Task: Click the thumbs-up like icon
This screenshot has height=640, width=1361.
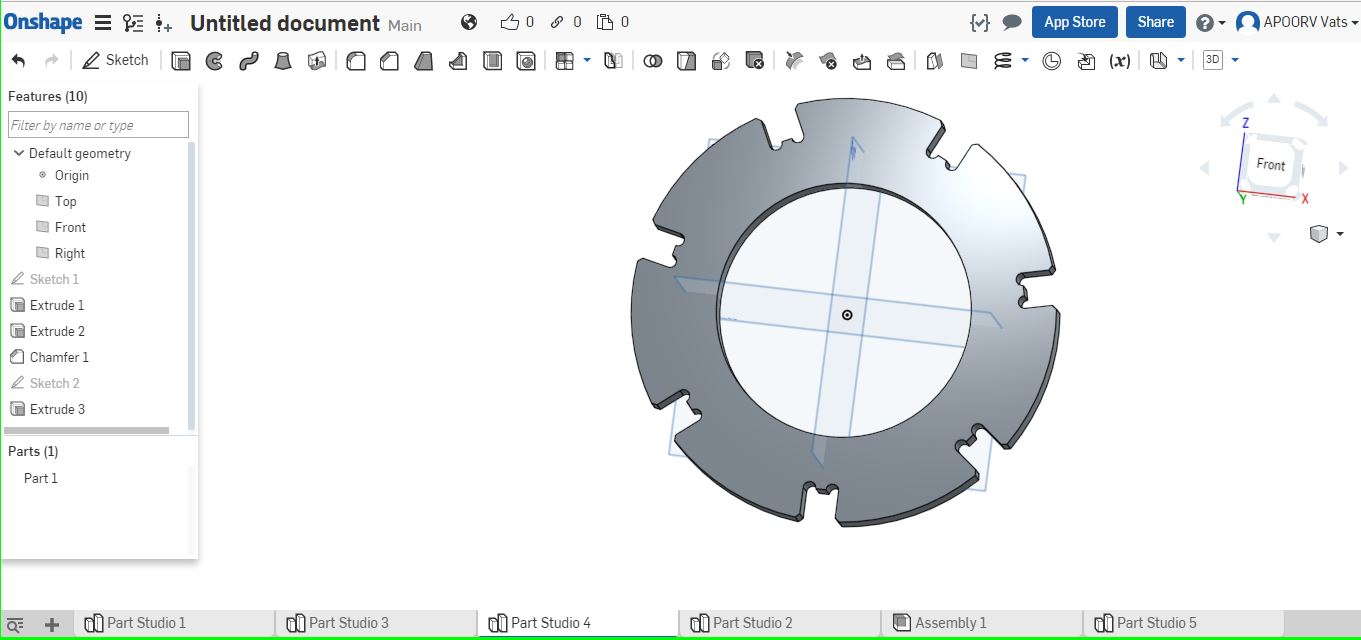Action: (509, 22)
